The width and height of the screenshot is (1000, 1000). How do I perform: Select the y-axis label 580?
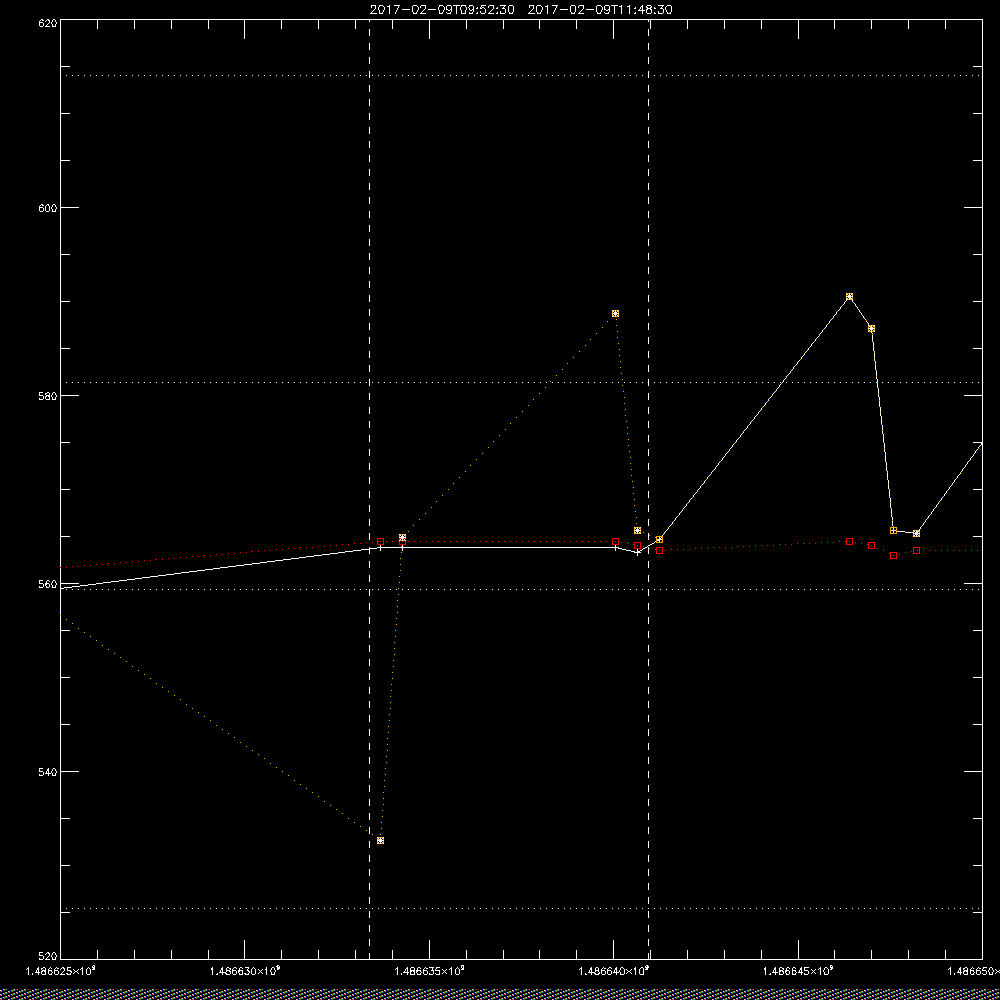pos(50,395)
